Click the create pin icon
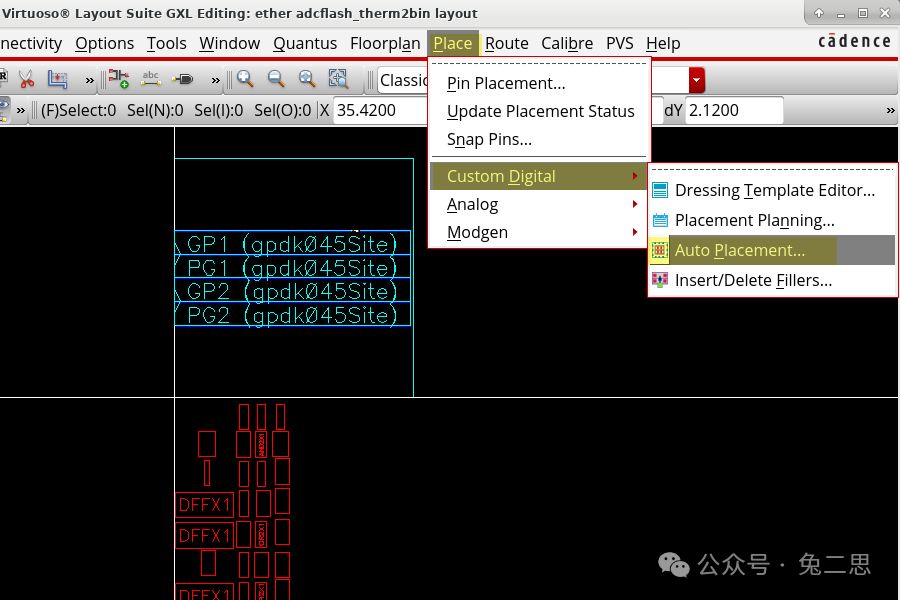Image resolution: width=900 pixels, height=600 pixels. 183,79
